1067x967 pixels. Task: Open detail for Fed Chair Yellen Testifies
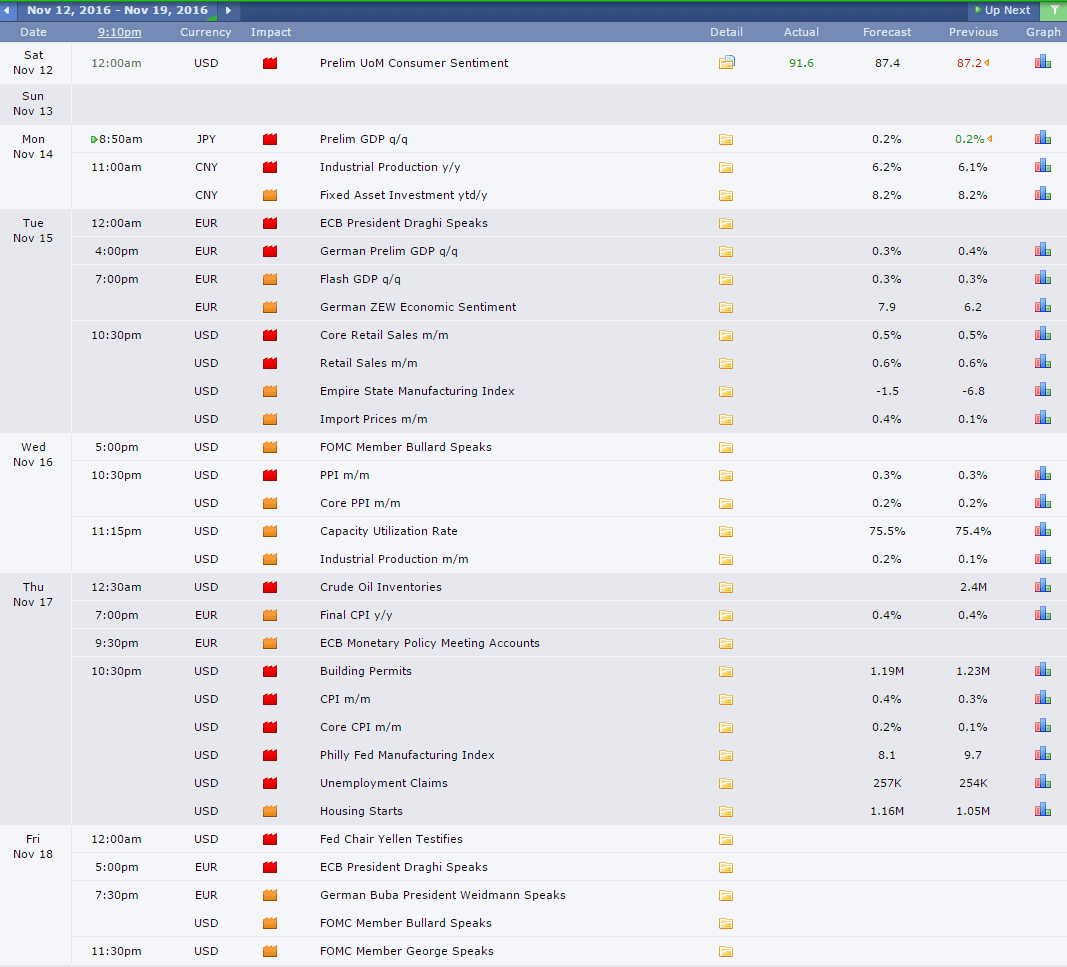pos(726,840)
